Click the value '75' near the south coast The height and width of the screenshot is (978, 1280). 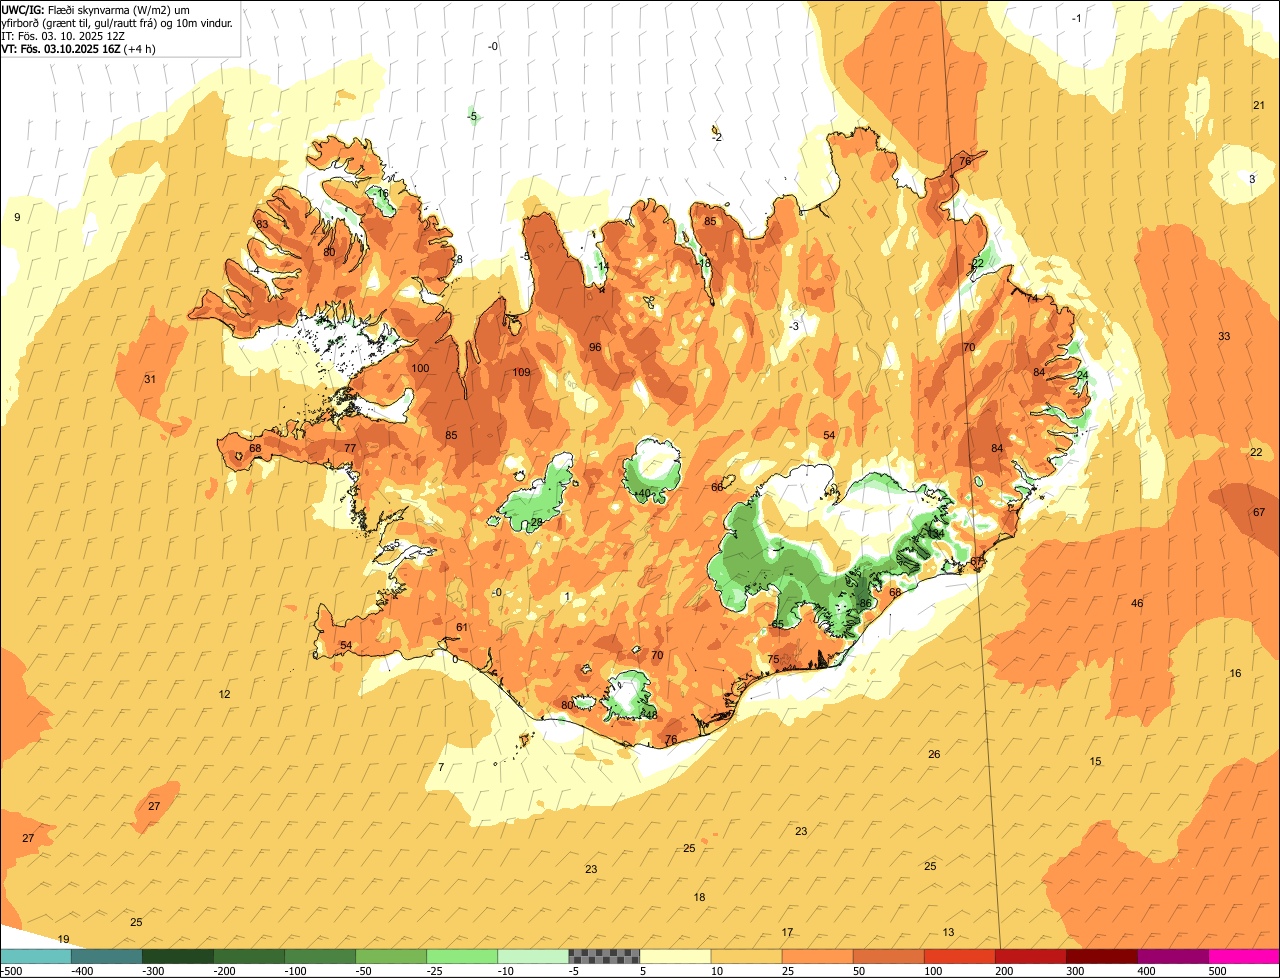pyautogui.click(x=773, y=659)
